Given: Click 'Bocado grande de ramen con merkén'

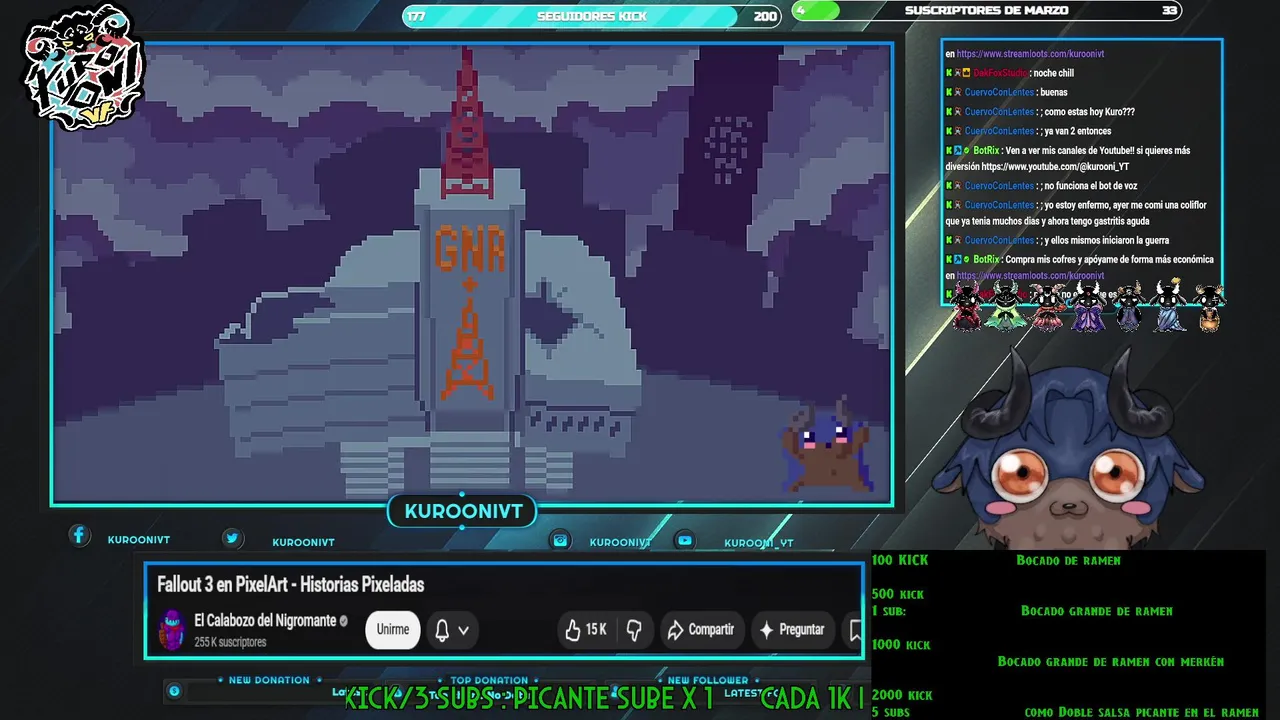Looking at the screenshot, I should 1111,661.
